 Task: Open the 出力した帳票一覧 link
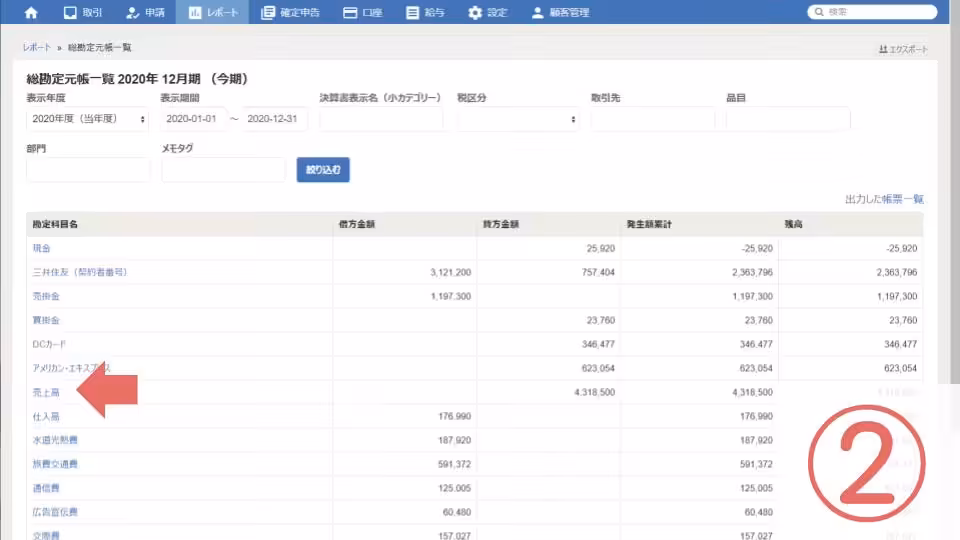click(x=884, y=200)
